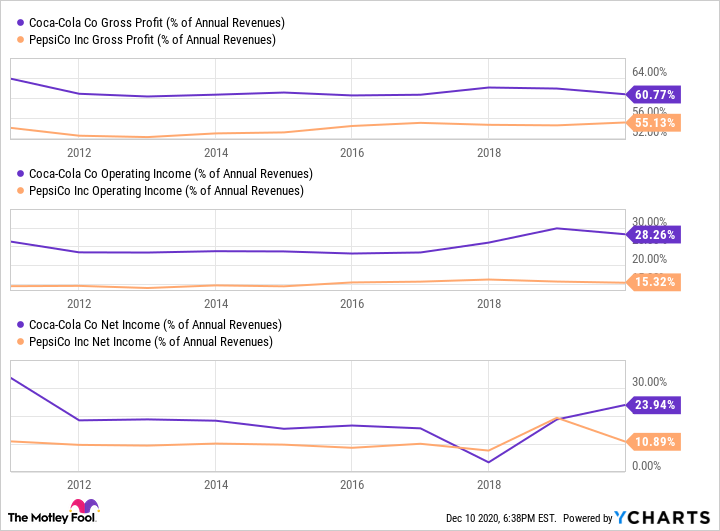Click 2016 on the operating income chart axis

[x=352, y=303]
